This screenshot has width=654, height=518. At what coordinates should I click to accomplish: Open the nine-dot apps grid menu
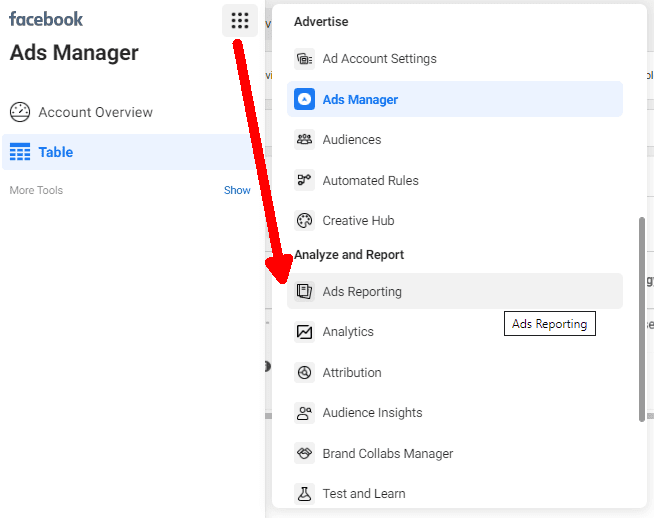click(239, 20)
